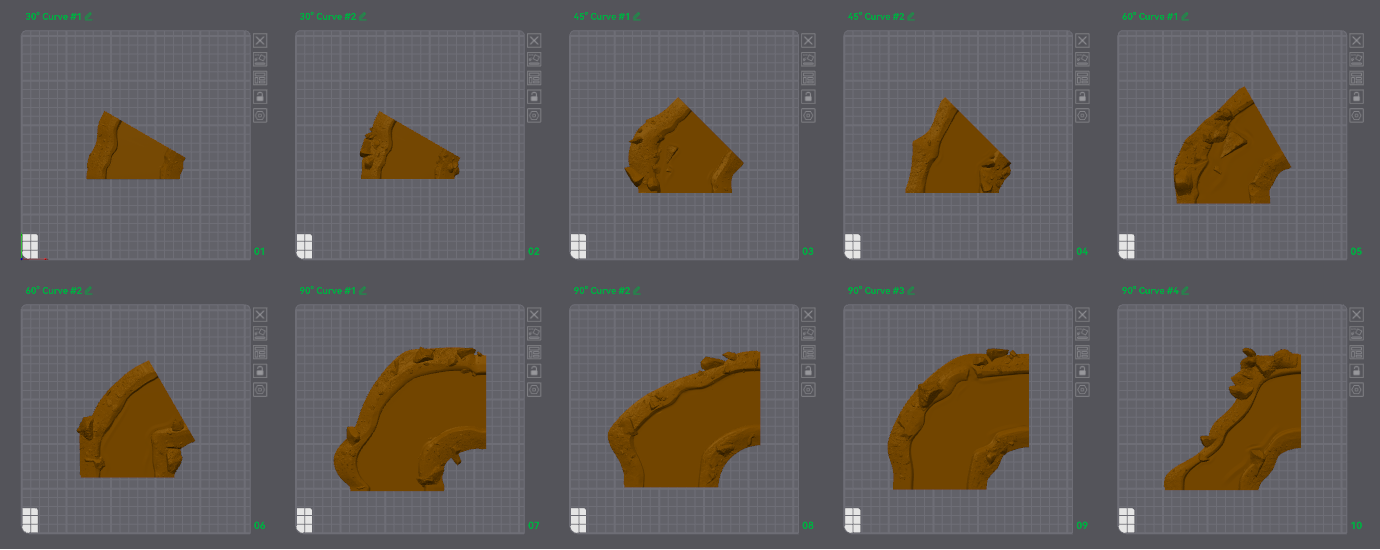Click the circular target icon beside plate 03
Screen dimensions: 1380x550
point(808,116)
